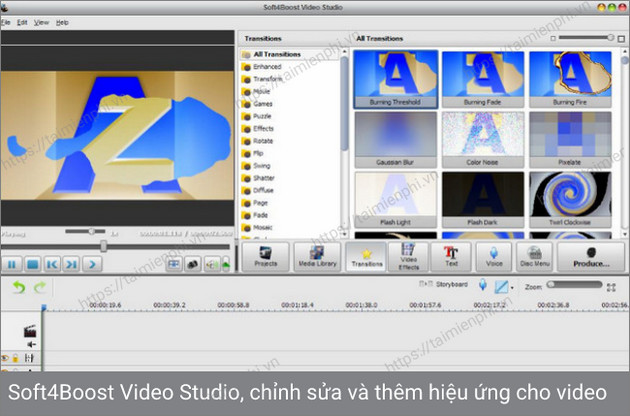Screen dimensions: 630x416
Task: Open the File menu
Action: pos(5,23)
